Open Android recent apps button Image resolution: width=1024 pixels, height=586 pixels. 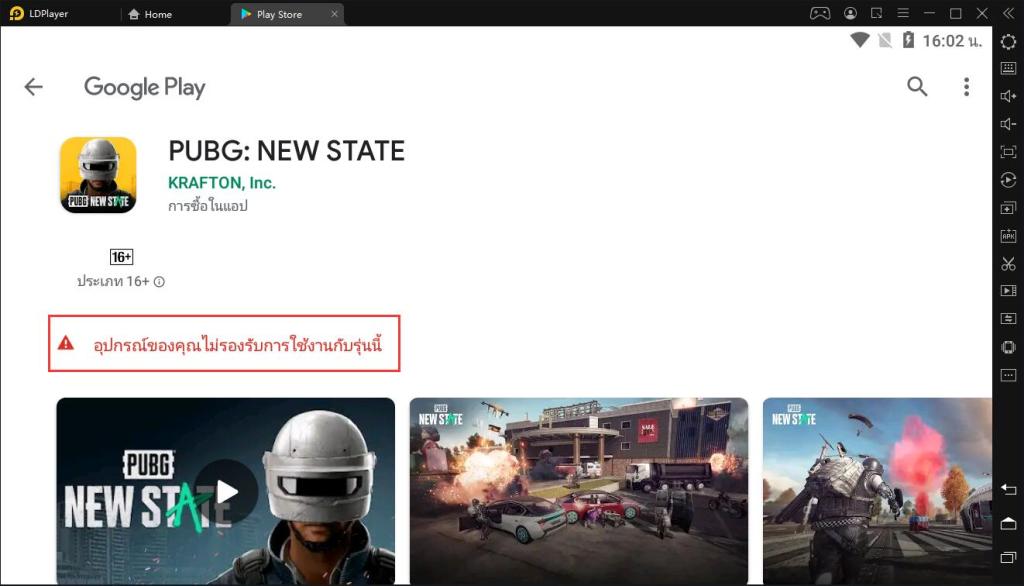[x=1008, y=557]
